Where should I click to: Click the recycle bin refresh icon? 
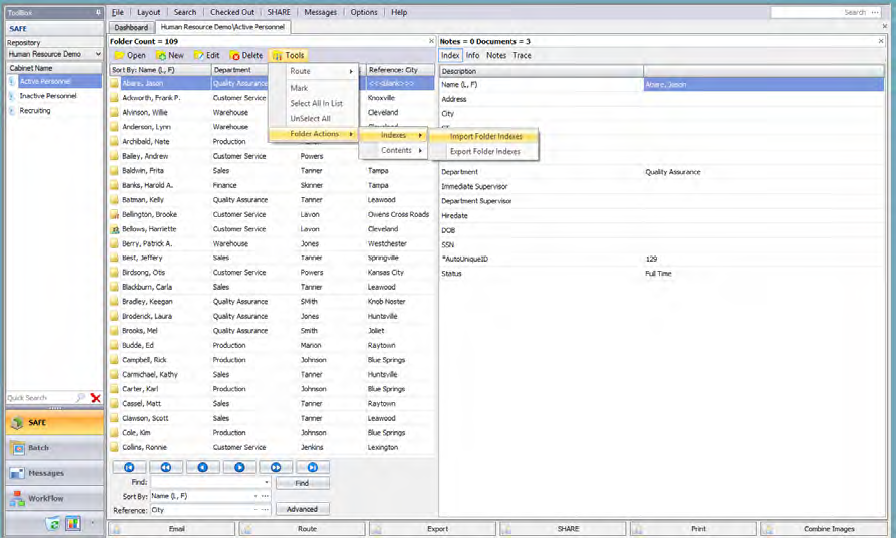click(53, 523)
